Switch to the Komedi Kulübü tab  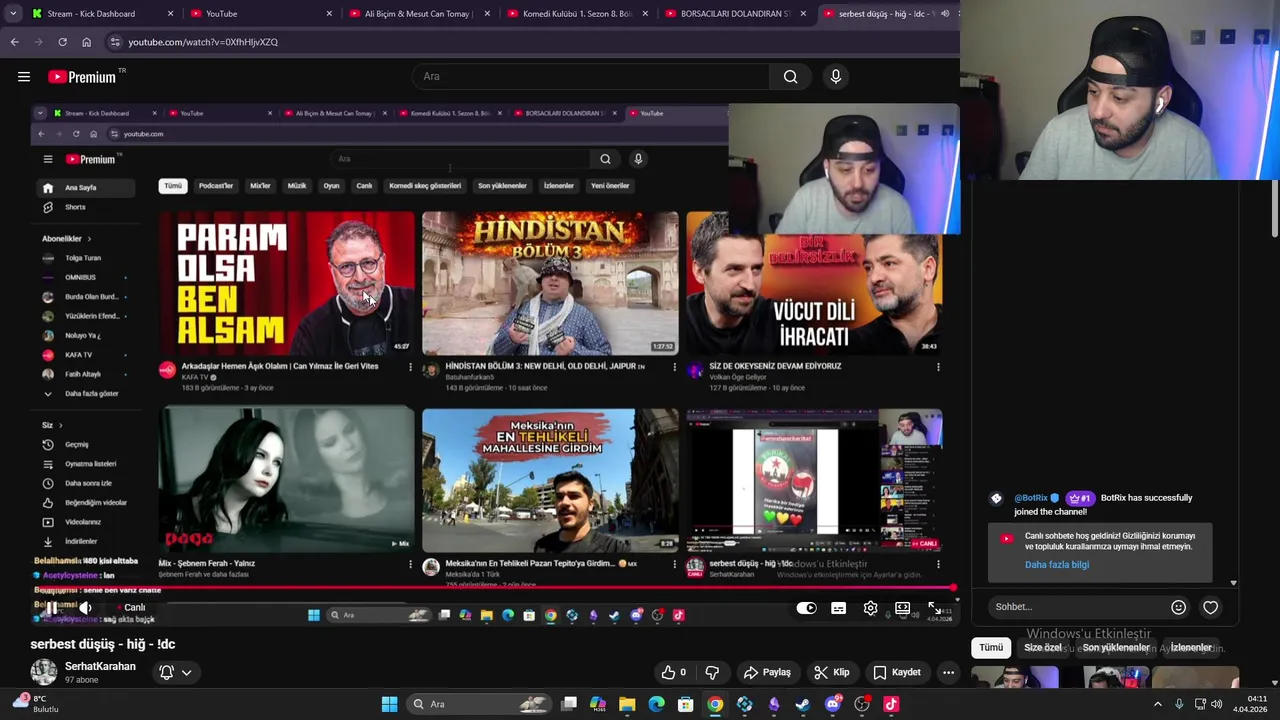click(x=577, y=14)
